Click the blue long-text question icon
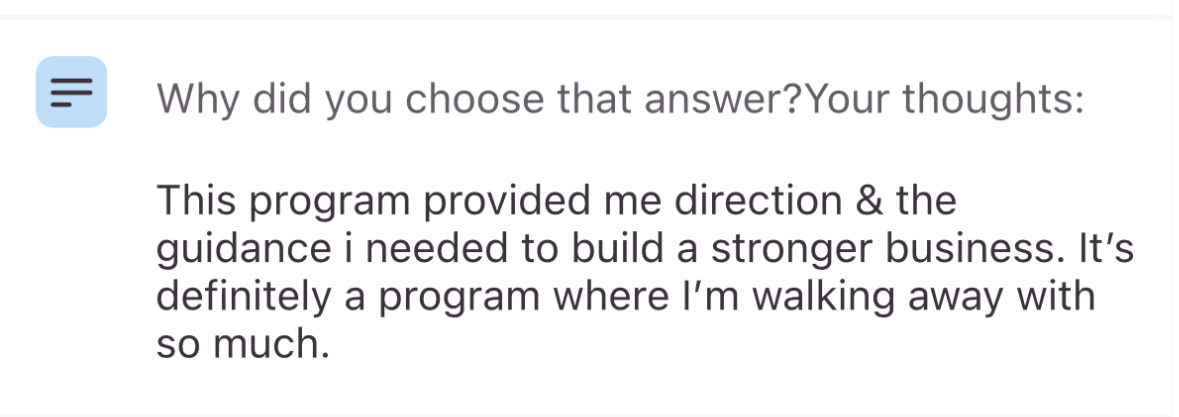Viewport: 1179px width, 417px height. (71, 92)
